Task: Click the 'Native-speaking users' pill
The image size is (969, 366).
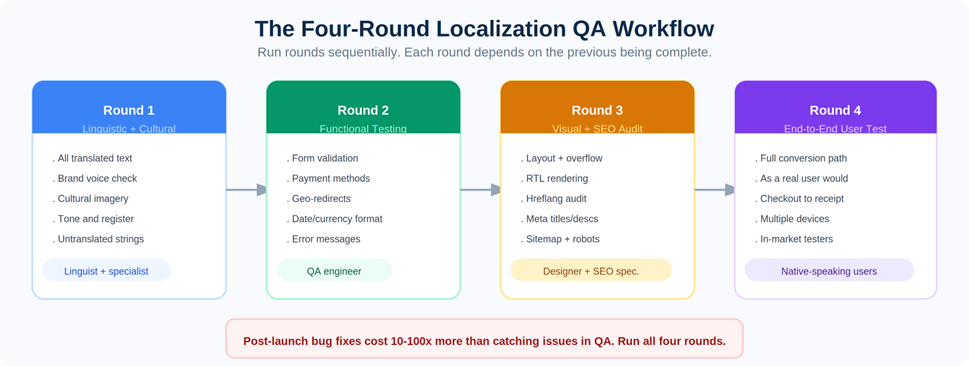Action: (829, 270)
